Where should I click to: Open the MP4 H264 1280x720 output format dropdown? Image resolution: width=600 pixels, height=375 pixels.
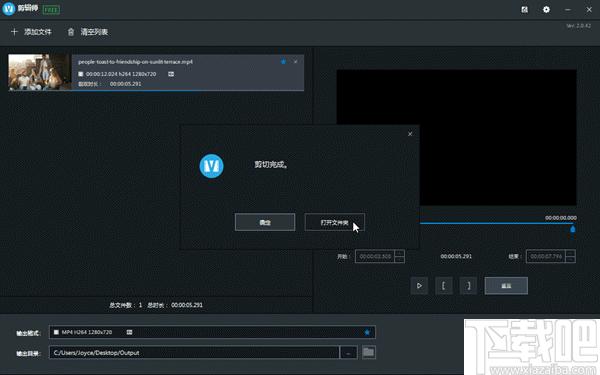tap(212, 332)
